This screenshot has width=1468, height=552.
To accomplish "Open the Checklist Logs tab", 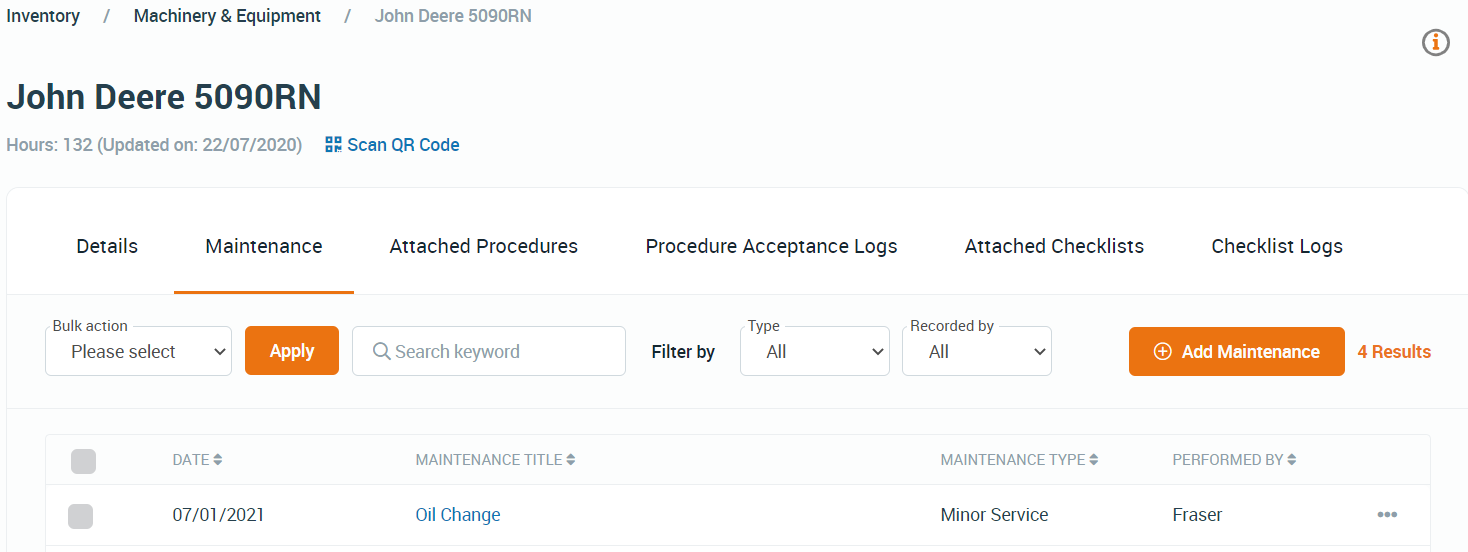I will [x=1277, y=246].
